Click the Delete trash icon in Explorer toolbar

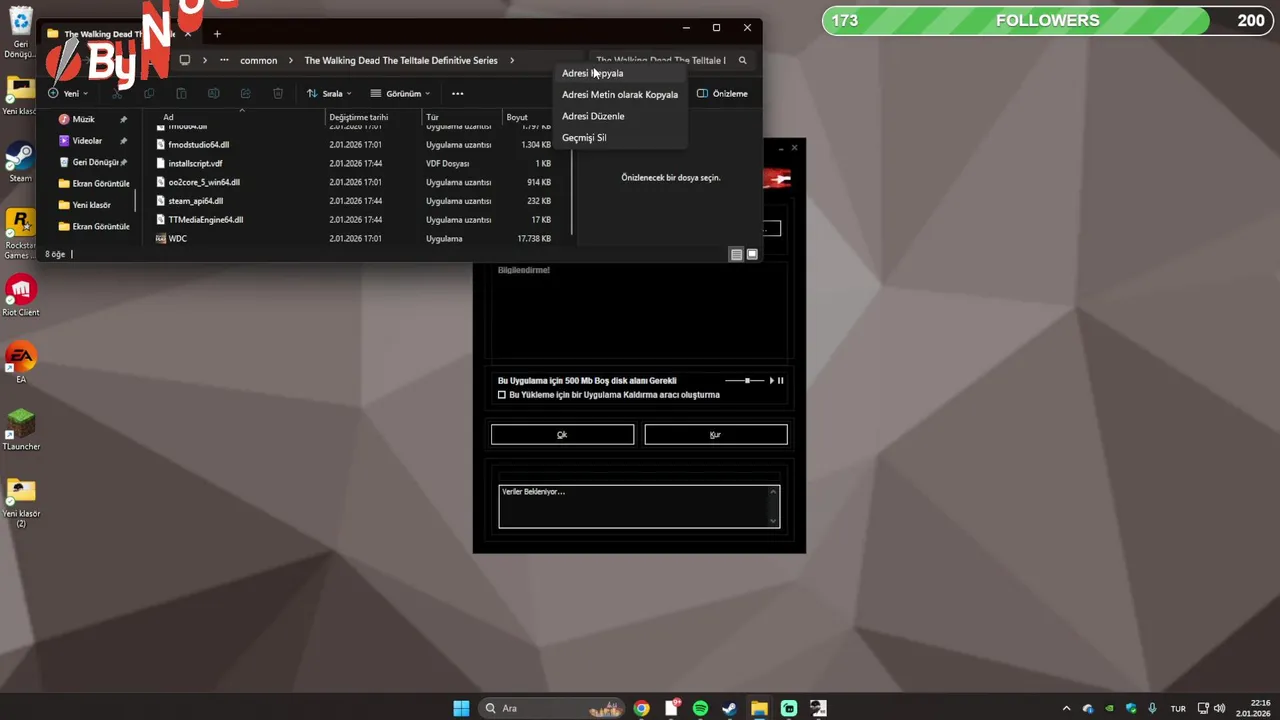pos(278,93)
